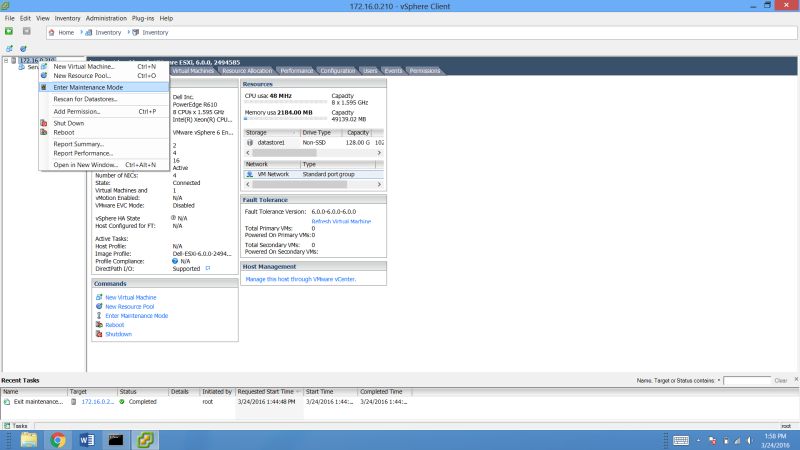Click the new resource pool toolbar icon
The image size is (800, 450).
click(x=23, y=48)
